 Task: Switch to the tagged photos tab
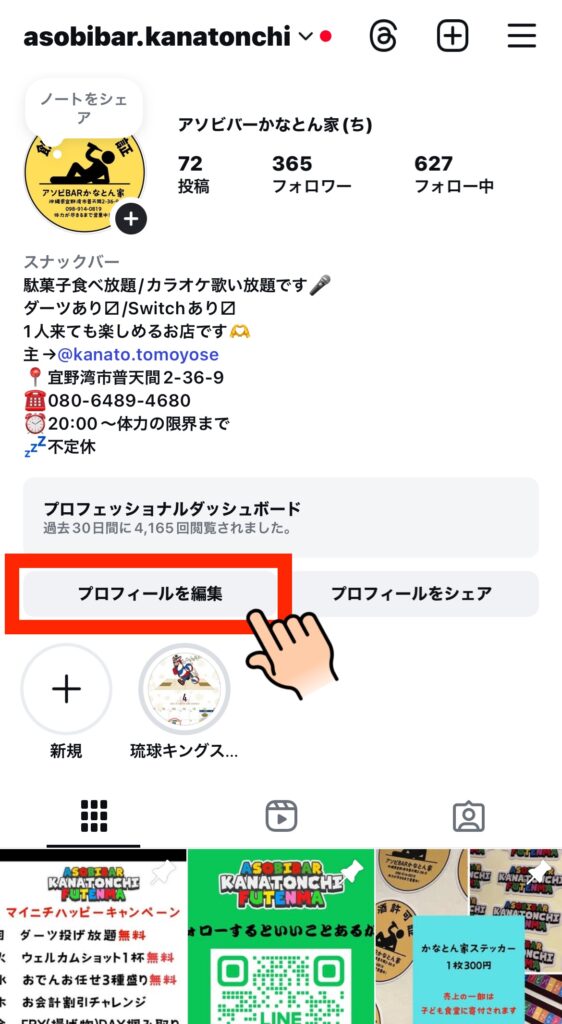(469, 816)
